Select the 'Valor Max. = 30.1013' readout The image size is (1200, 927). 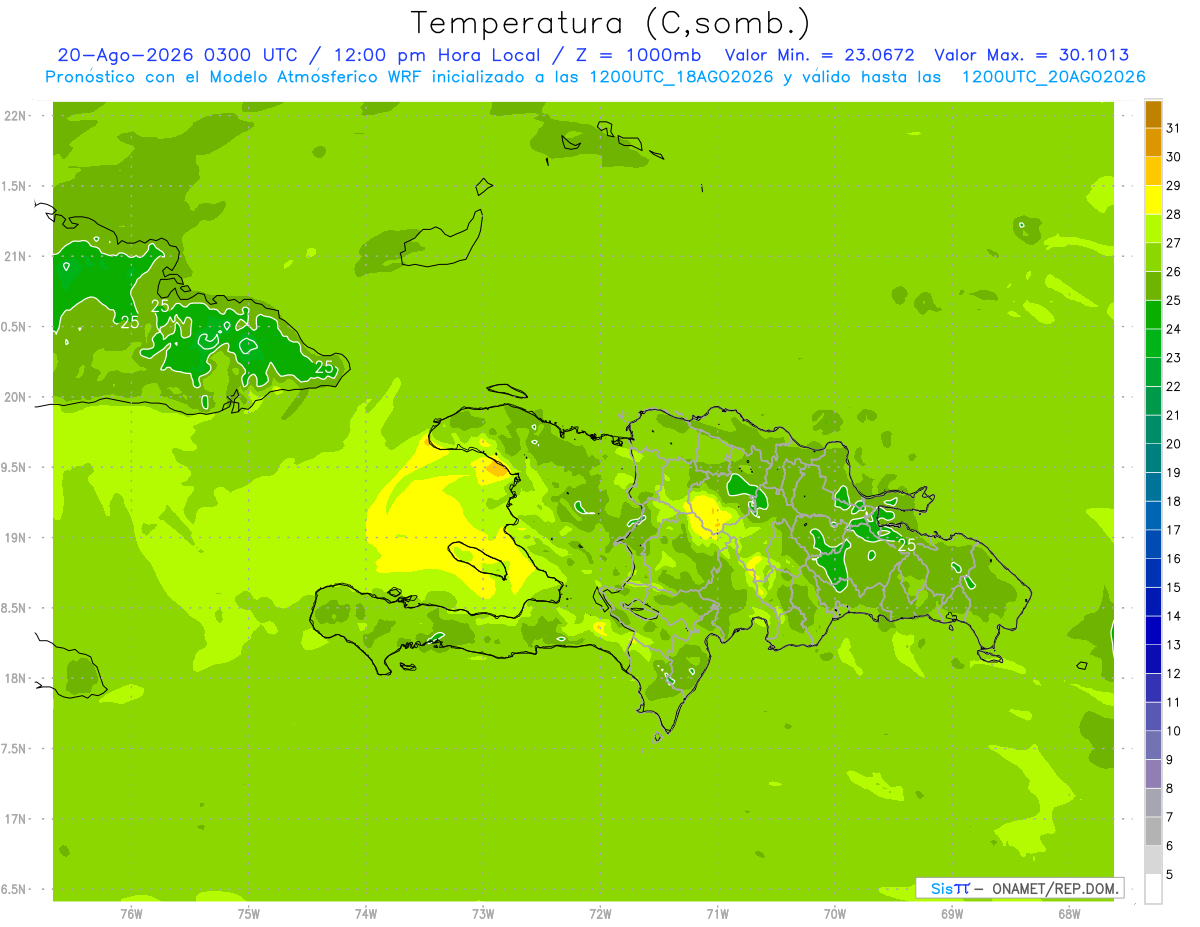(1031, 55)
